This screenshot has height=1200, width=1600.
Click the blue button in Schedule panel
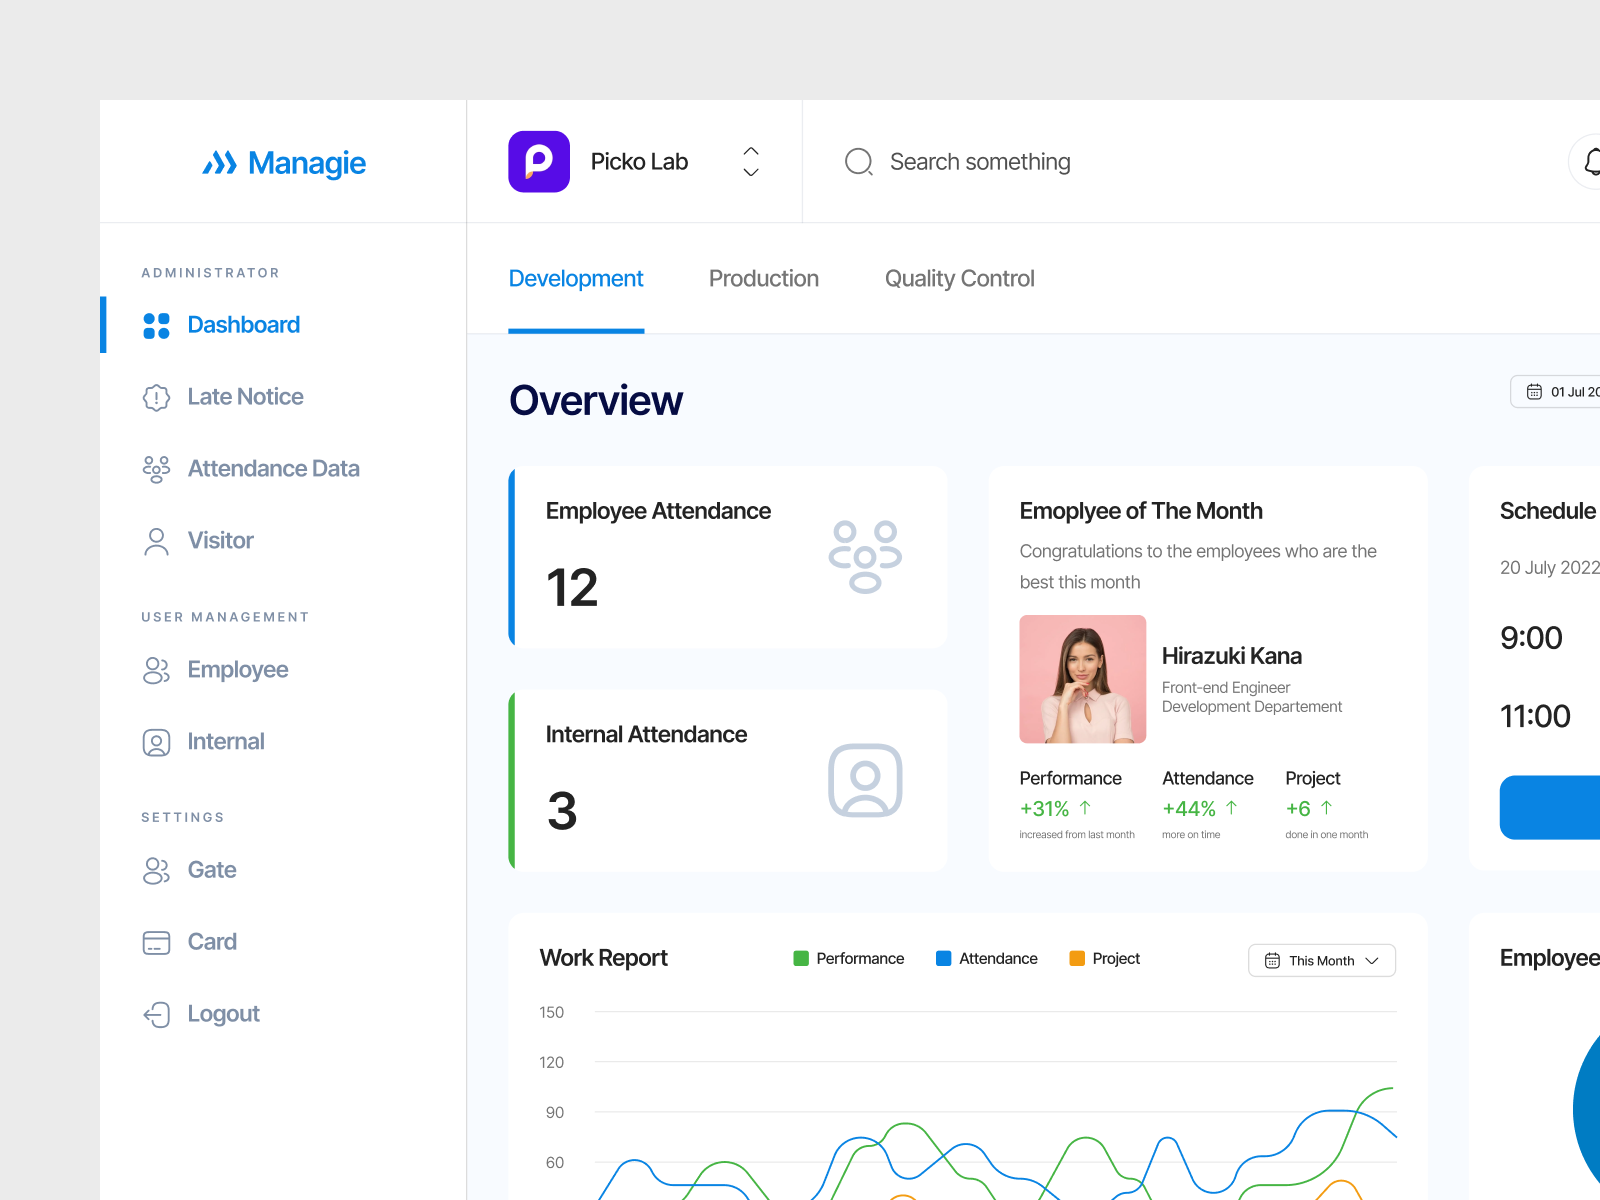pyautogui.click(x=1550, y=807)
